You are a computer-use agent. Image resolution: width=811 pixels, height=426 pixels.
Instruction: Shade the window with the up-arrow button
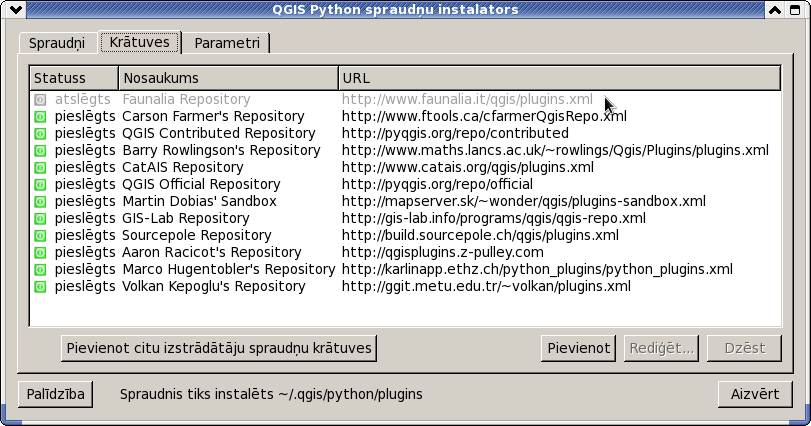tap(775, 9)
